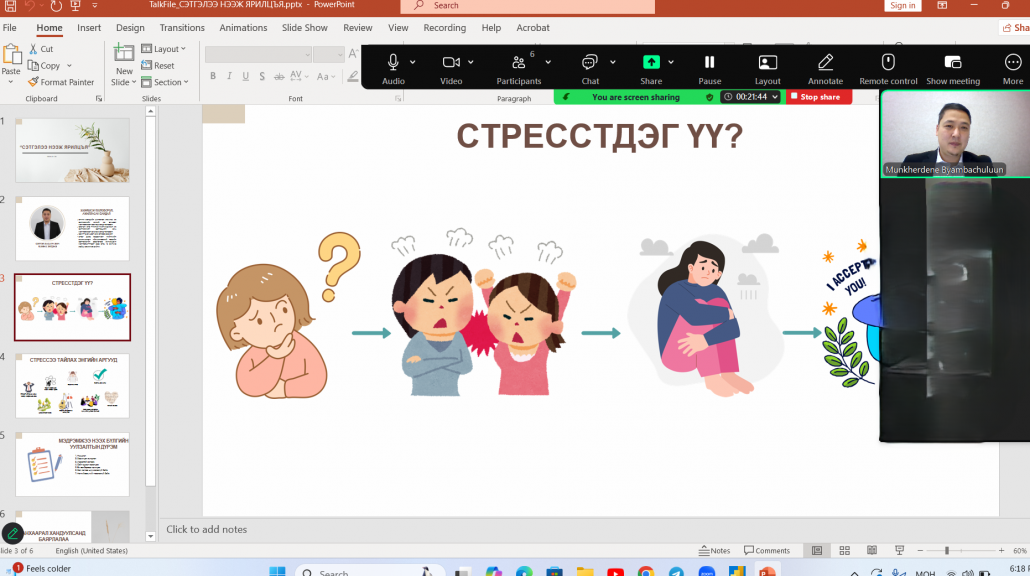Image resolution: width=1030 pixels, height=576 pixels.
Task: Open the Slide Show tab
Action: click(x=304, y=28)
